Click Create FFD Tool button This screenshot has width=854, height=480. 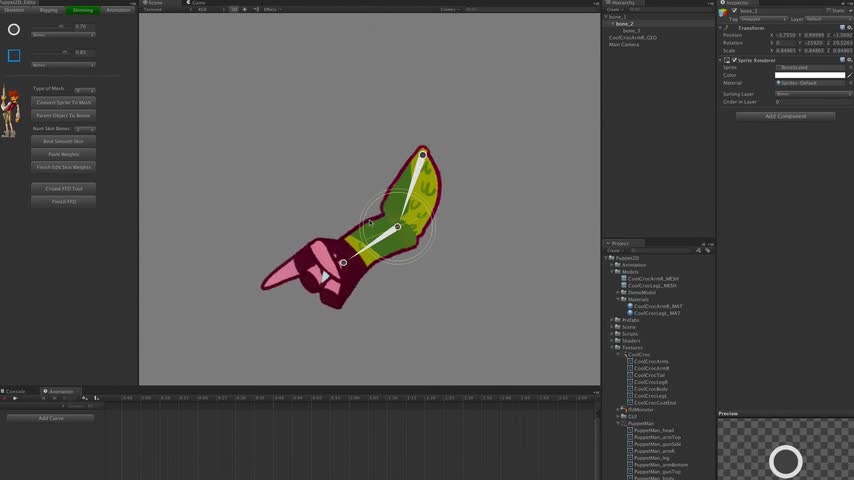click(x=64, y=189)
